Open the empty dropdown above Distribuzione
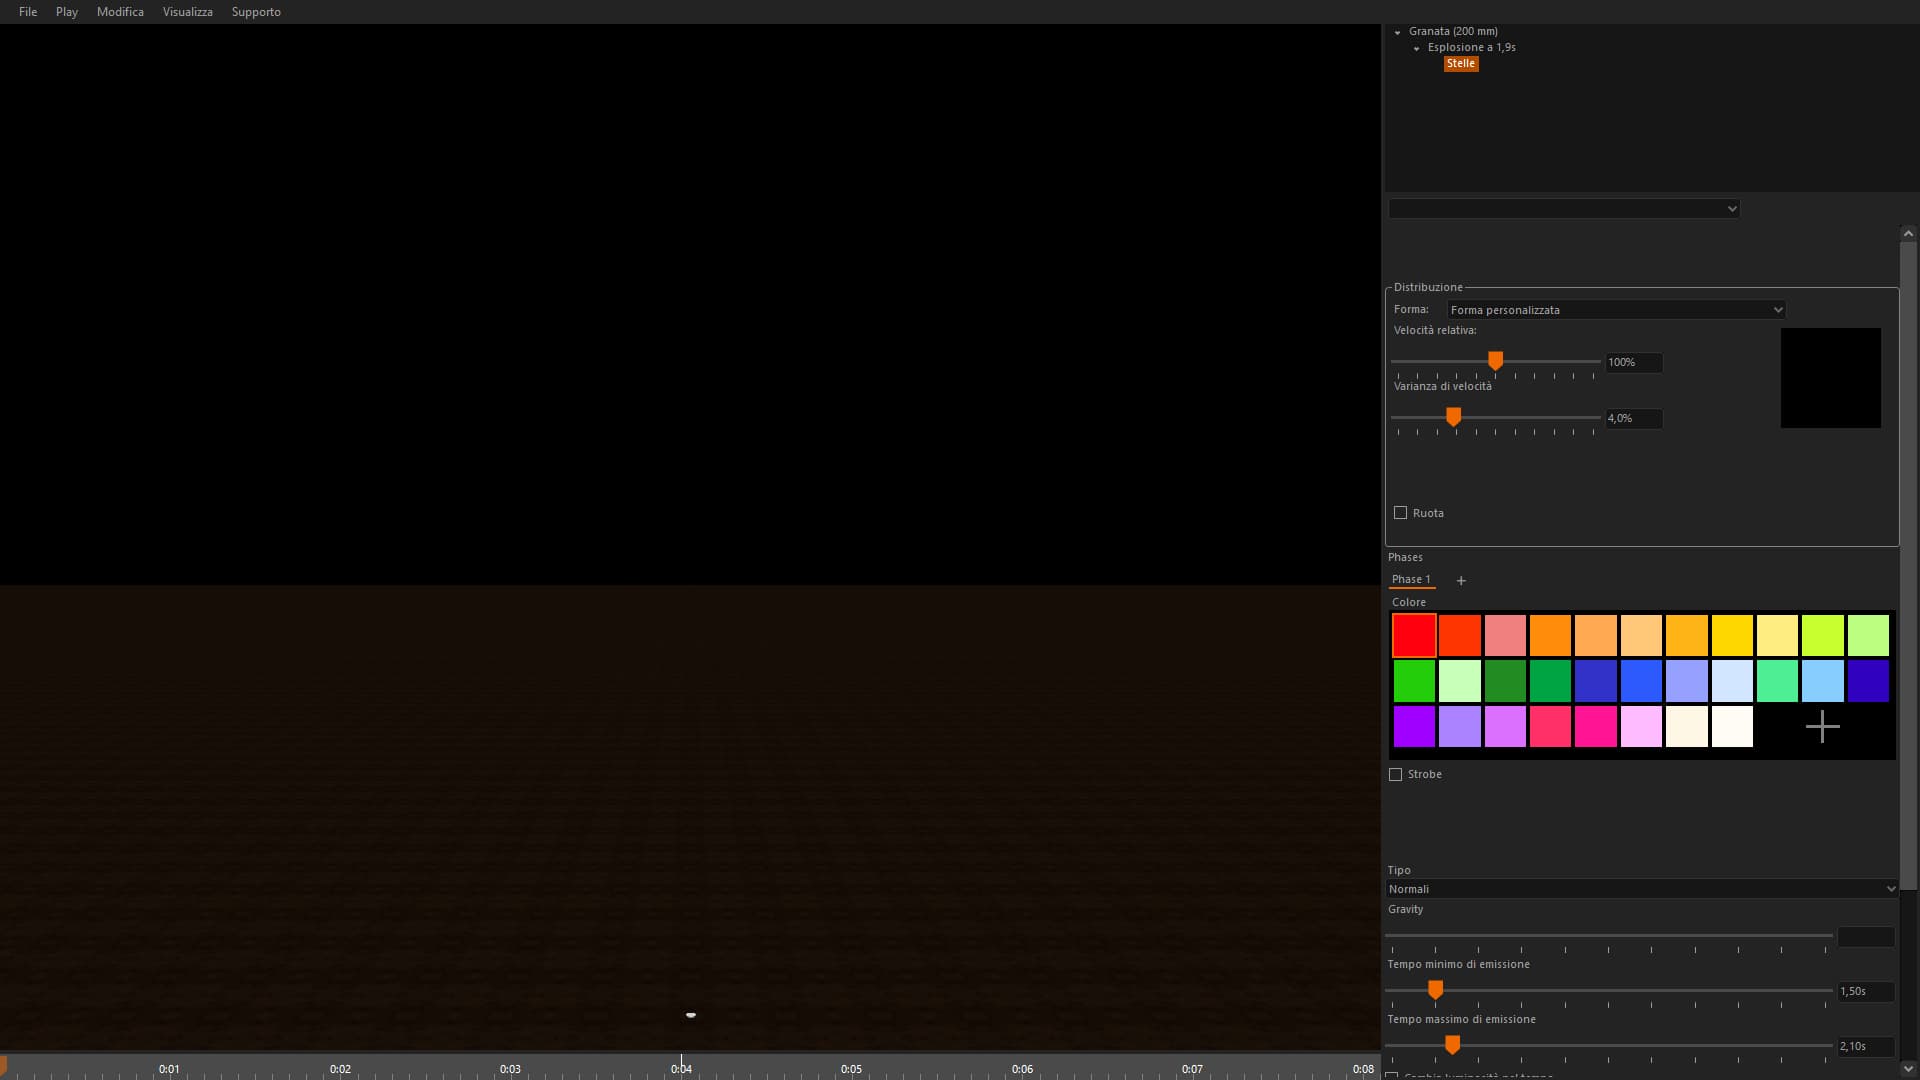The height and width of the screenshot is (1080, 1920). pos(1563,209)
